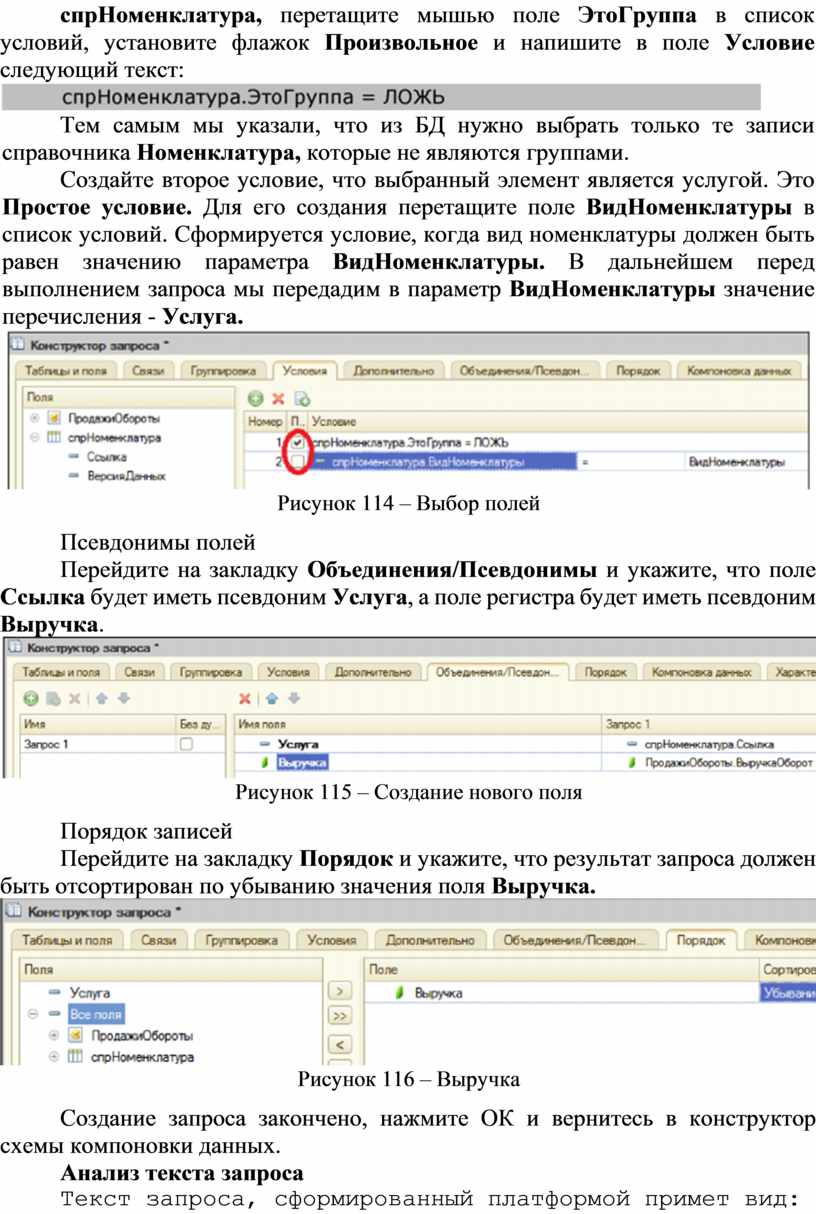
Task: Click the left arrow remove-field button
Action: (341, 1044)
